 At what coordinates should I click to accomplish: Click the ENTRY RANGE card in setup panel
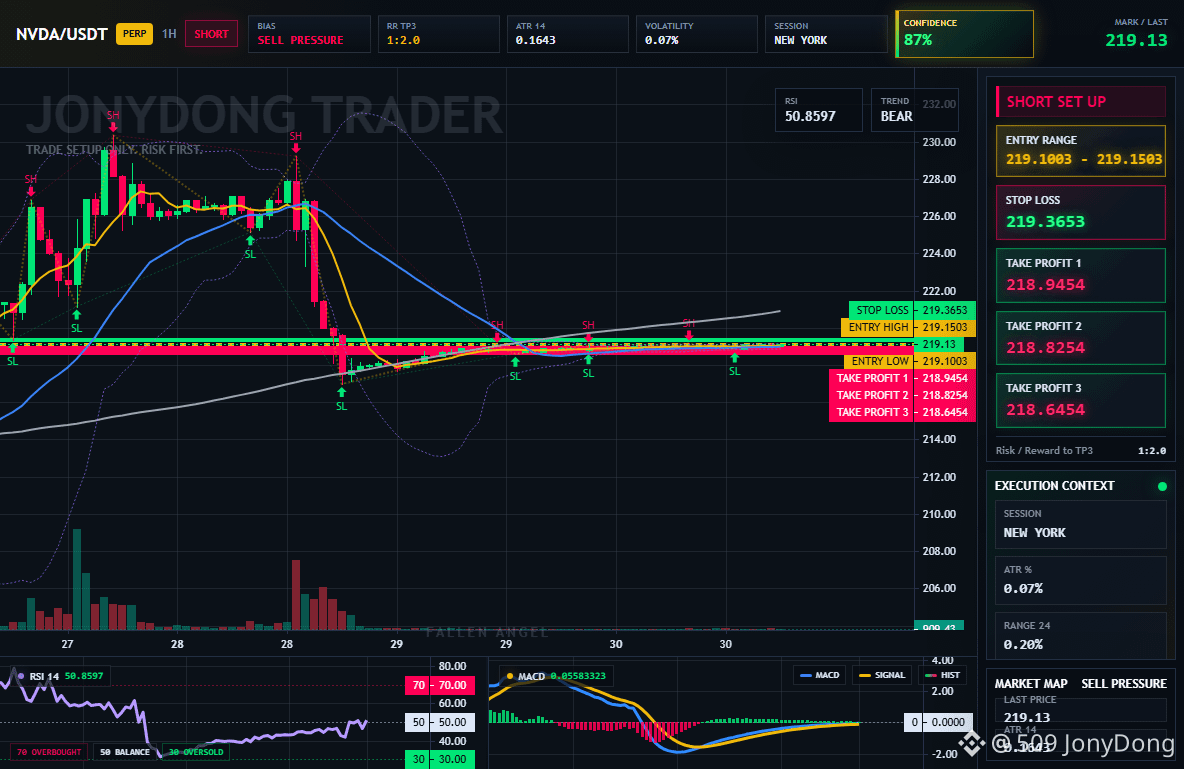point(1081,151)
